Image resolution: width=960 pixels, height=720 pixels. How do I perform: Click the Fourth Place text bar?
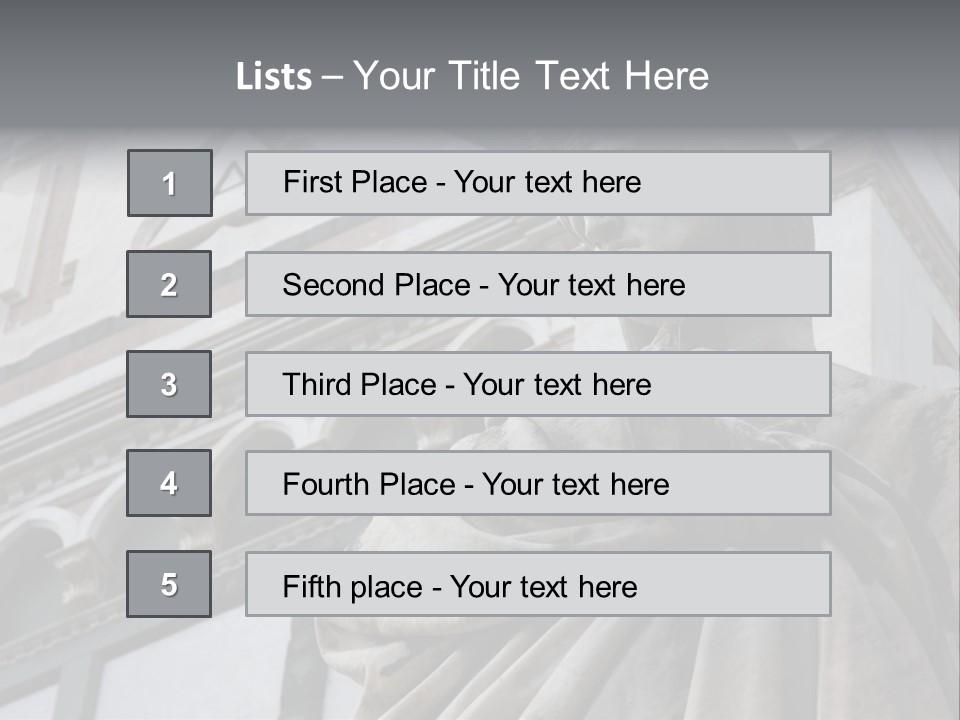click(538, 483)
